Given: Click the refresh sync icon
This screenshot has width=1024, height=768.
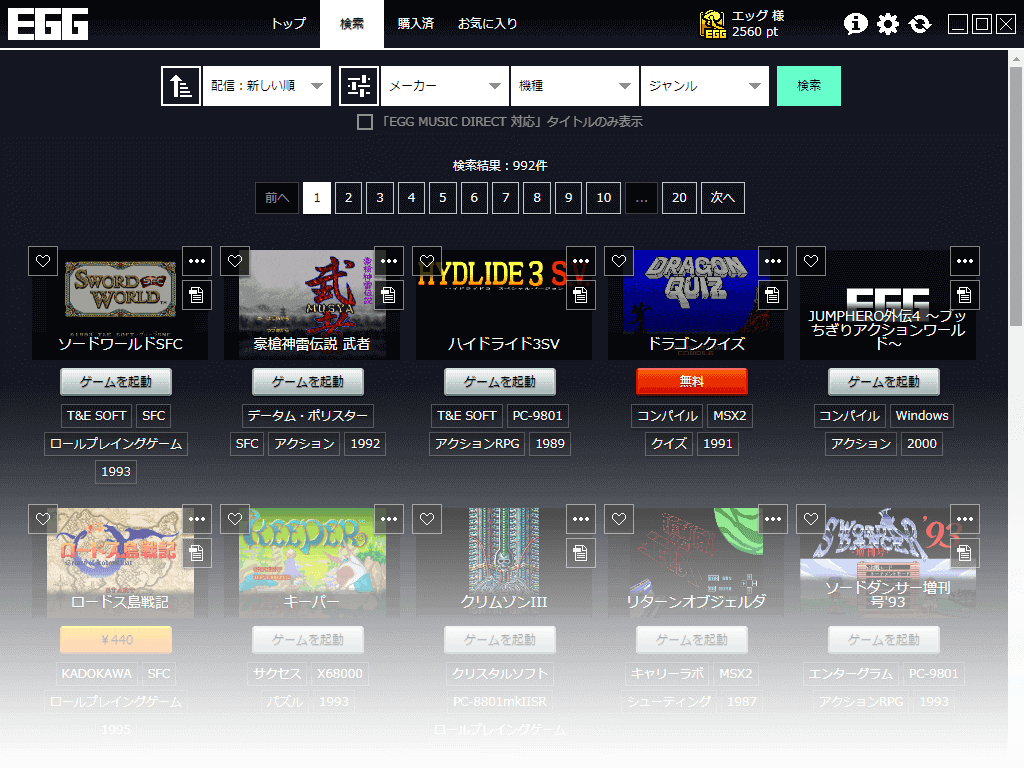Looking at the screenshot, I should 920,24.
